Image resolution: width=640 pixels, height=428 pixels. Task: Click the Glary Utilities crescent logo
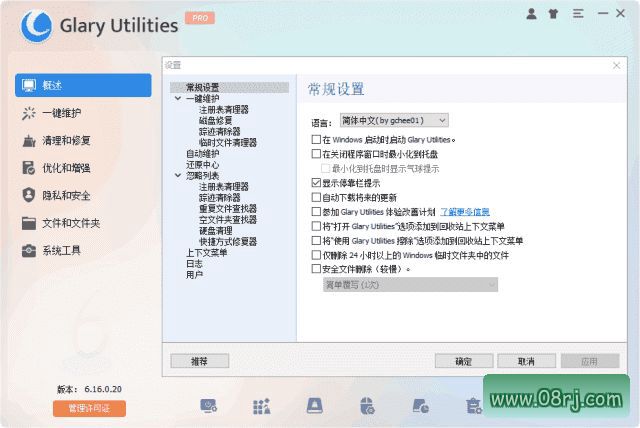point(37,27)
